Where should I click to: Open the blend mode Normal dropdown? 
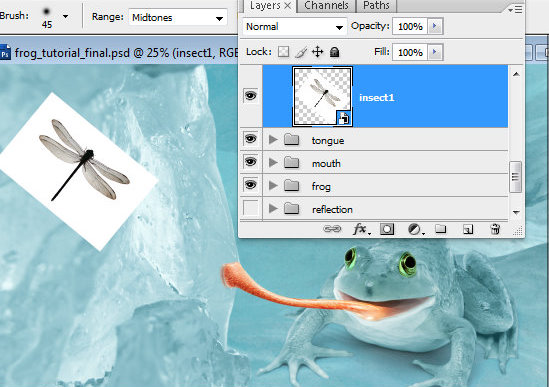(294, 27)
